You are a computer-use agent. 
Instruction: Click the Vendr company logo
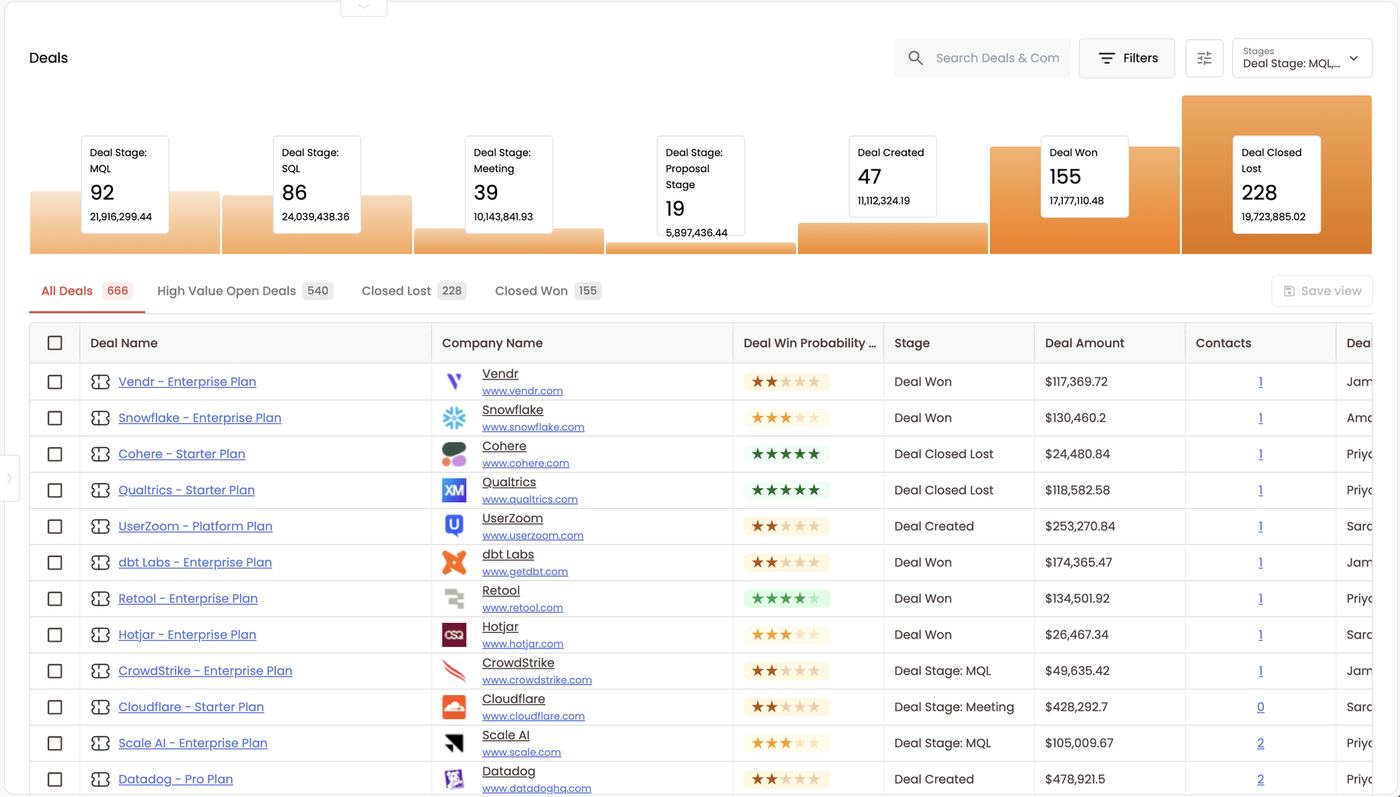(454, 382)
